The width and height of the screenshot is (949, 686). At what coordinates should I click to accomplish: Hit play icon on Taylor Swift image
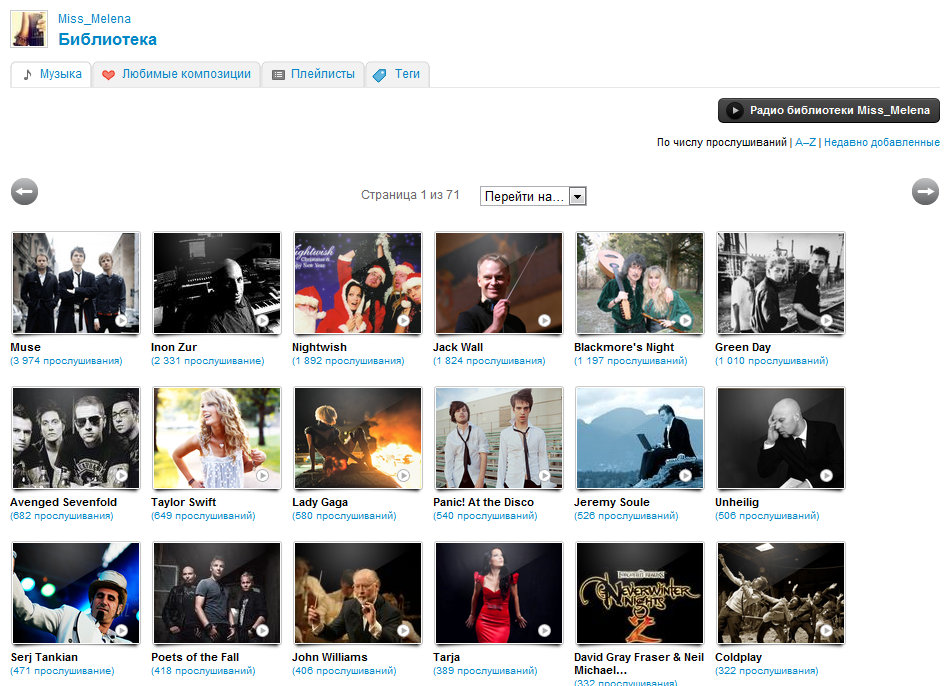pyautogui.click(x=262, y=475)
